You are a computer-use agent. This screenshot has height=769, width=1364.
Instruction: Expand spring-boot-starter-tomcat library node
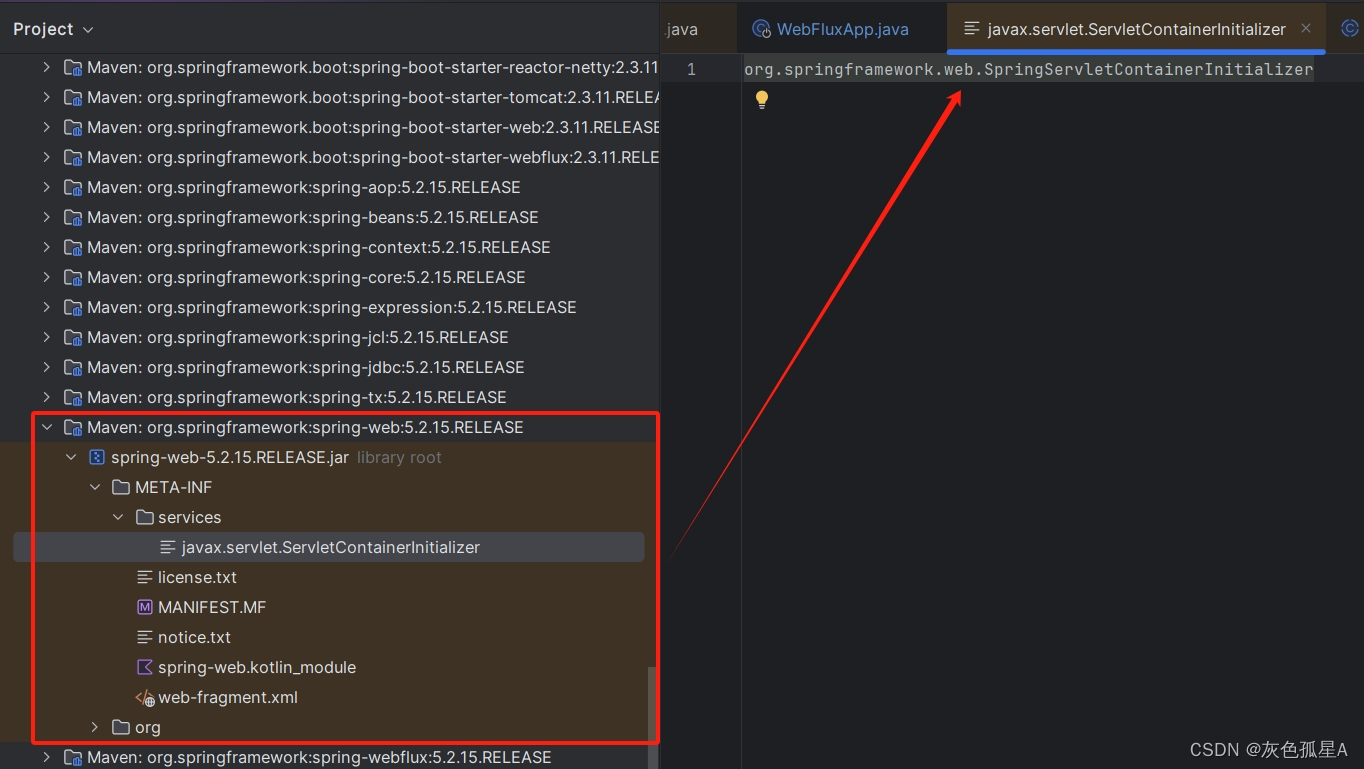click(x=46, y=97)
